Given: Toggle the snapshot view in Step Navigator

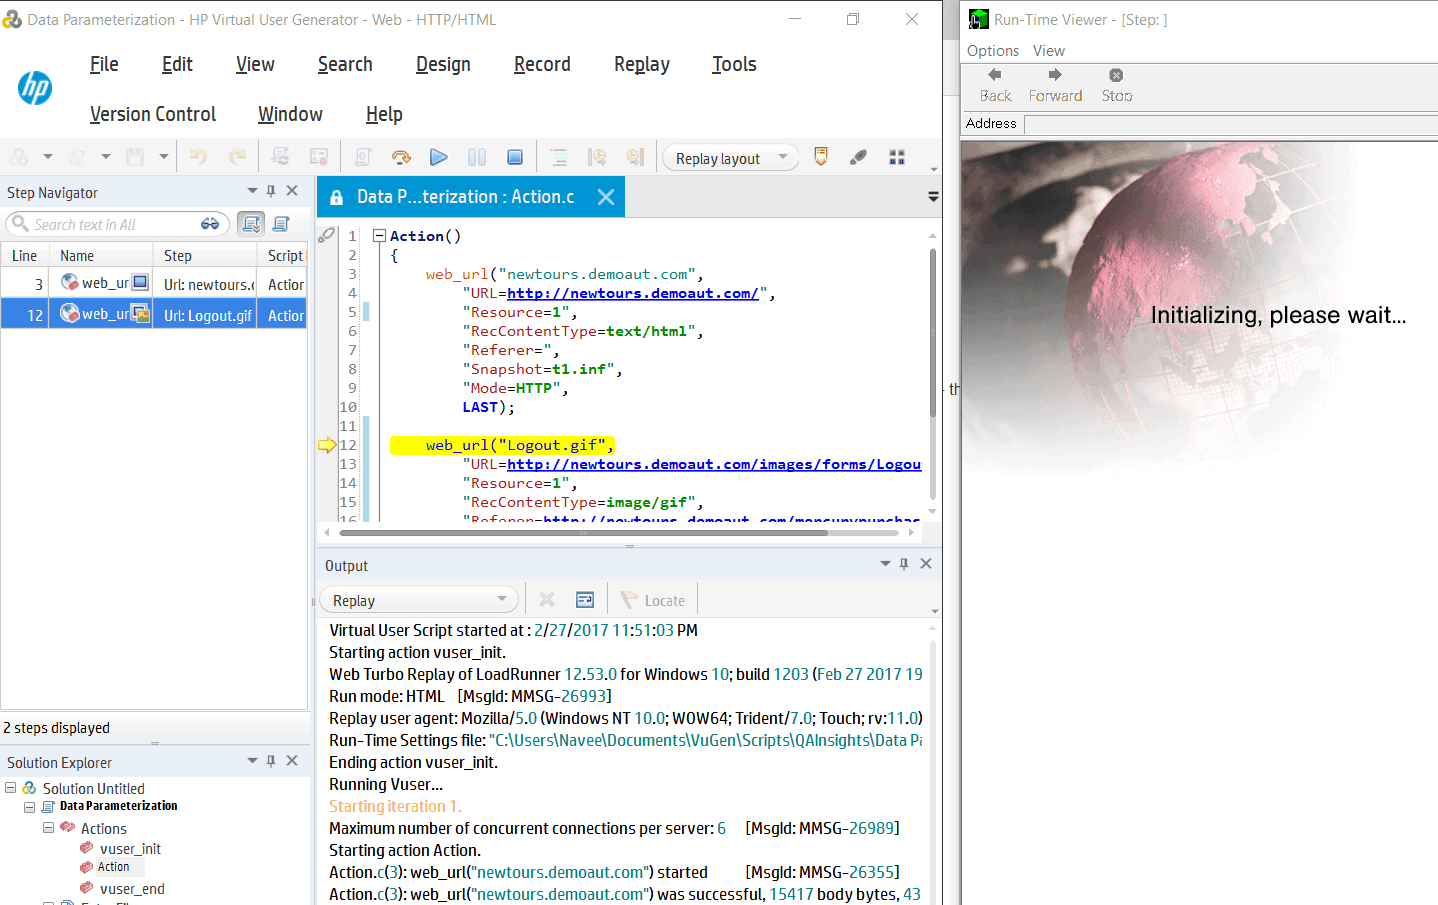Looking at the screenshot, I should coord(251,223).
